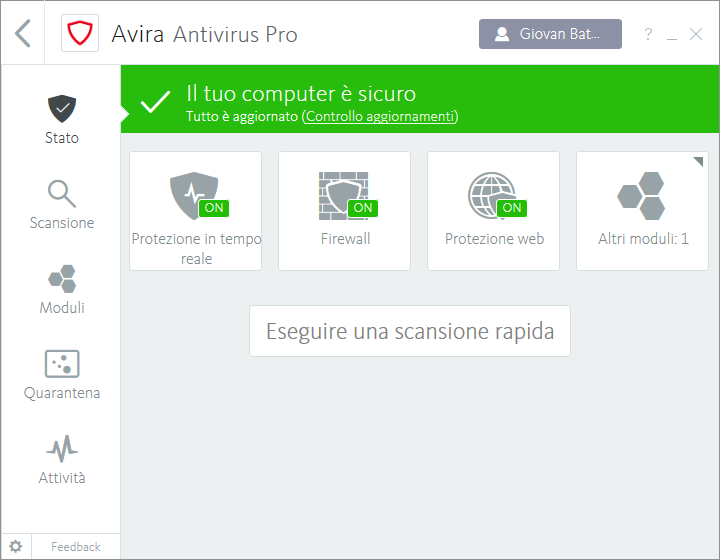This screenshot has width=720, height=560.
Task: Toggle the Firewall ON switch
Action: [x=362, y=208]
